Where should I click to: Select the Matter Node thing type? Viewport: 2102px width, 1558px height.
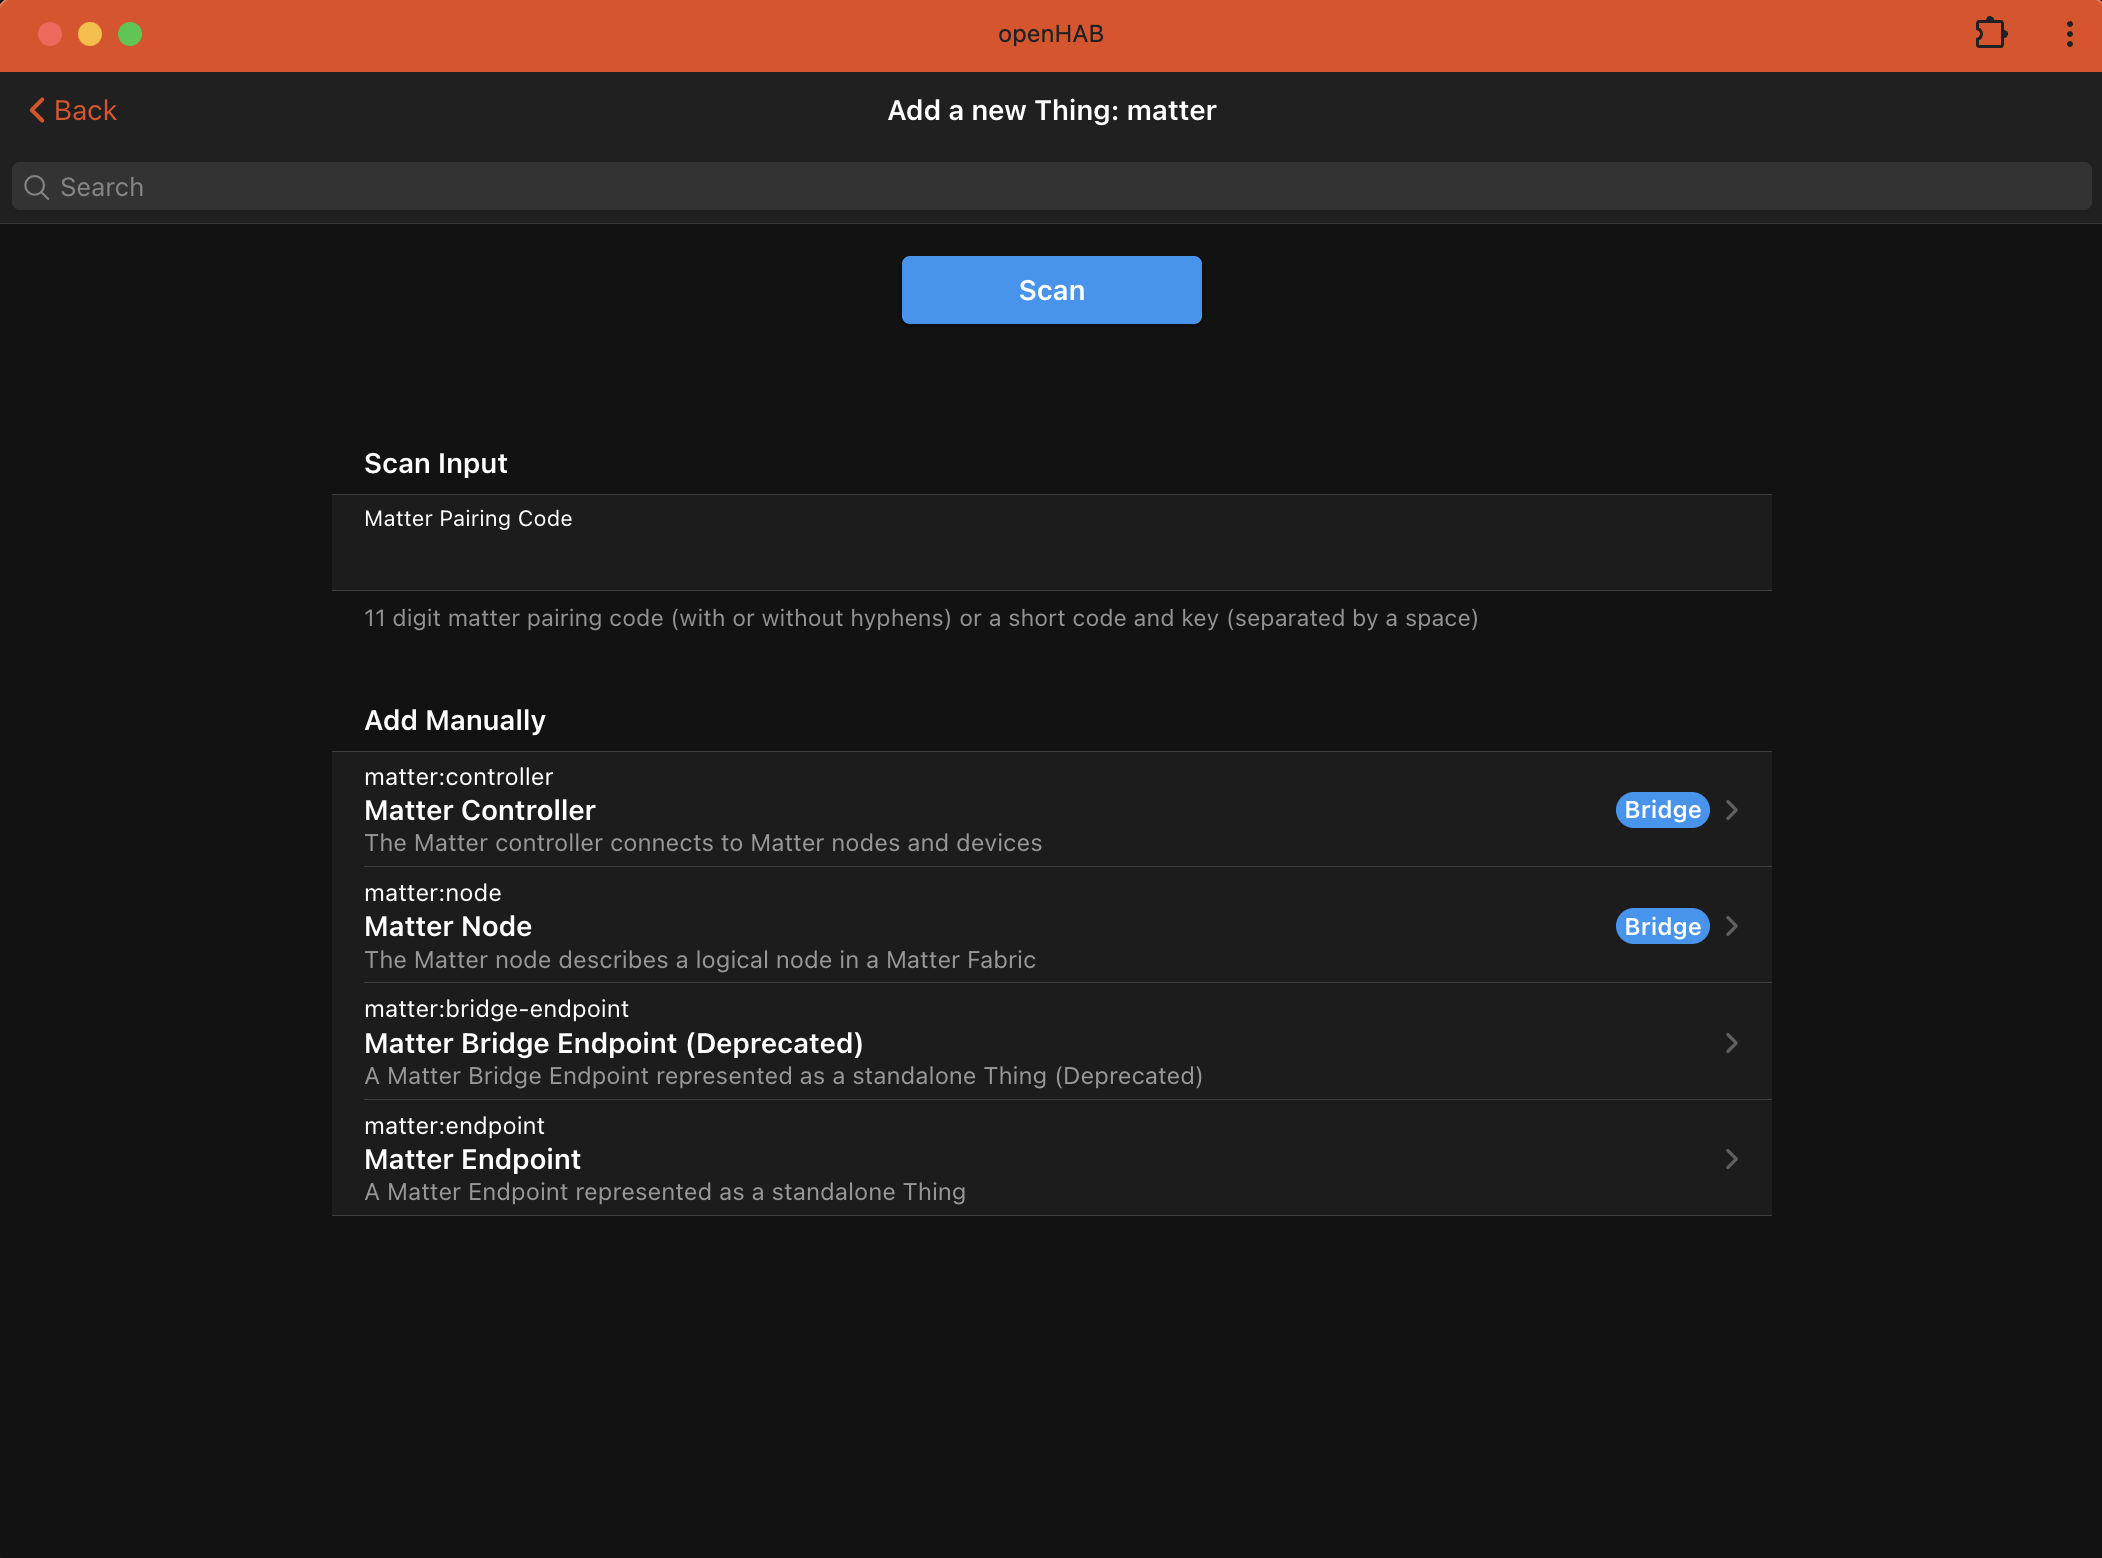click(x=448, y=927)
